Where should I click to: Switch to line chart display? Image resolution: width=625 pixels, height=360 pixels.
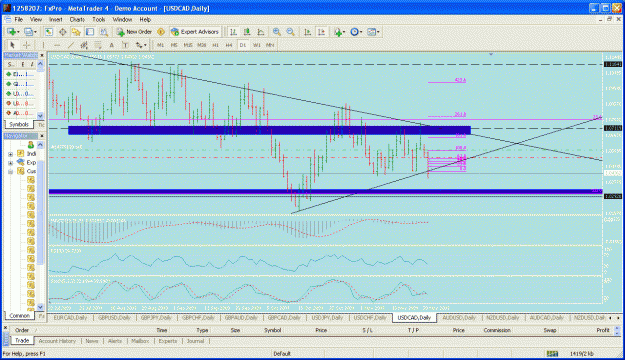point(261,32)
